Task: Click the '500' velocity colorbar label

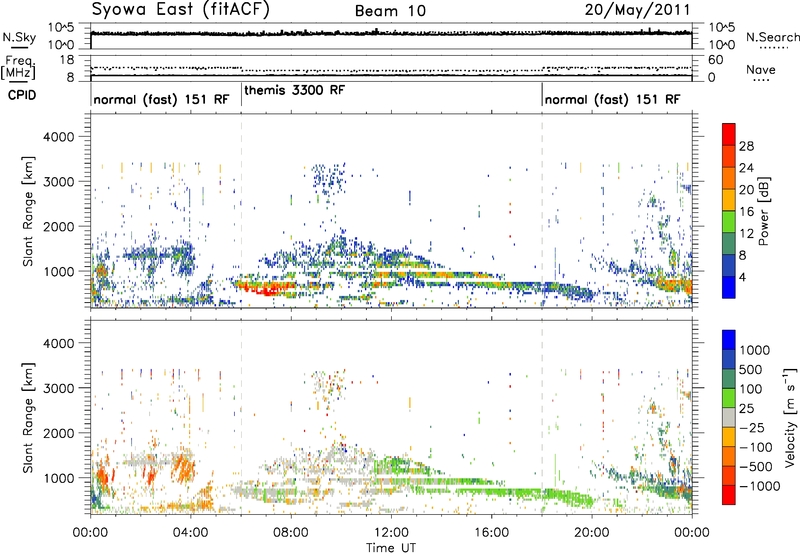Action: point(751,370)
